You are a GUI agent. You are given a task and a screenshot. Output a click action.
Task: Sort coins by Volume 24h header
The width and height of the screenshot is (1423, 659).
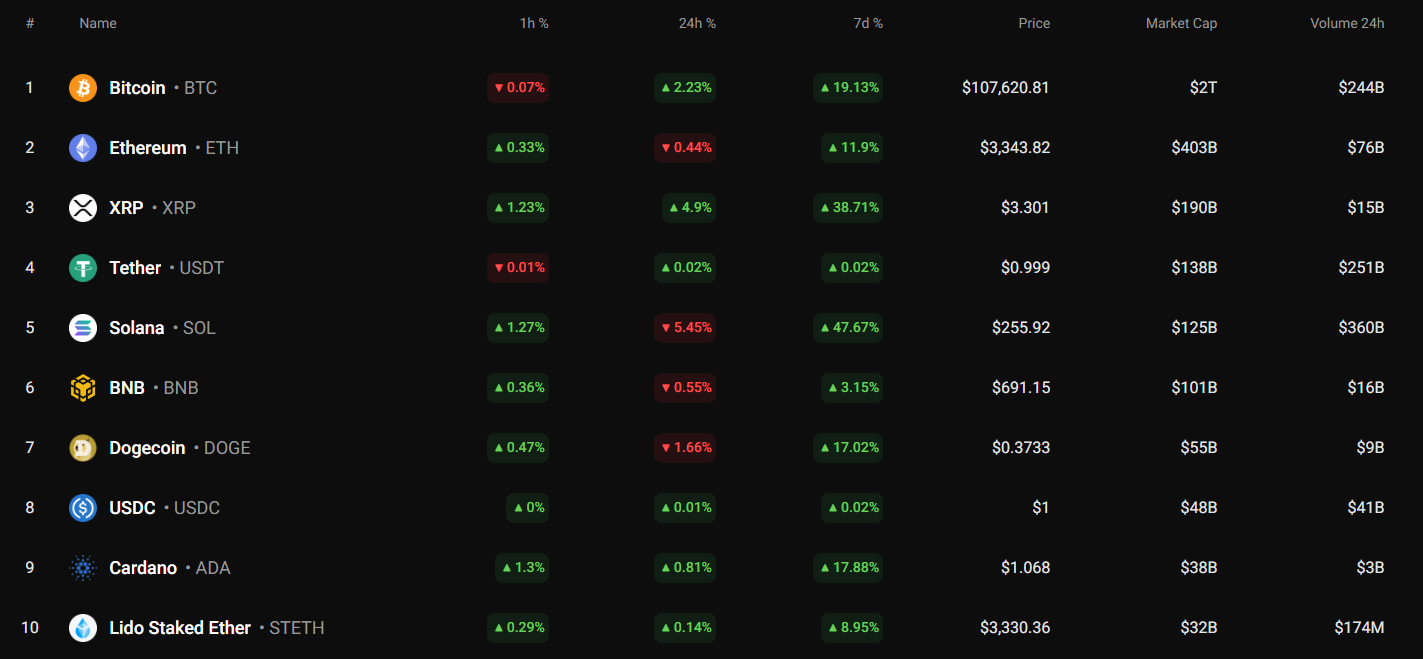click(1347, 23)
